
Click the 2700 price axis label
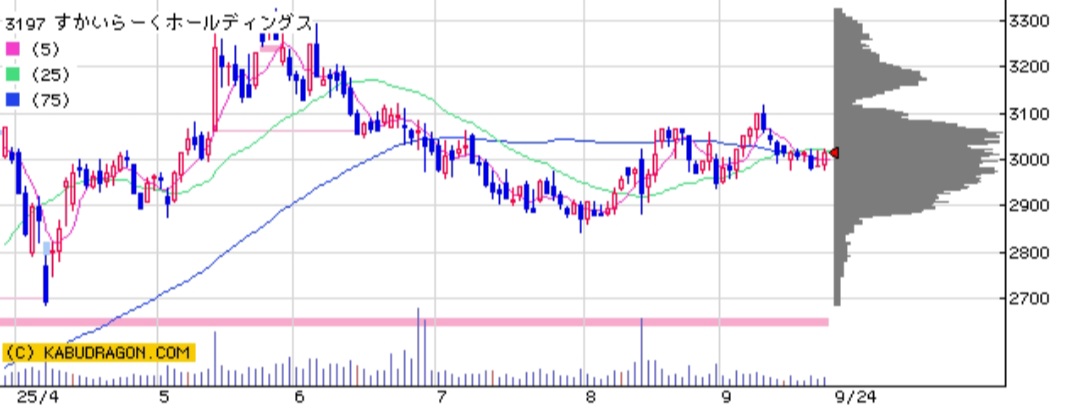coord(1028,298)
